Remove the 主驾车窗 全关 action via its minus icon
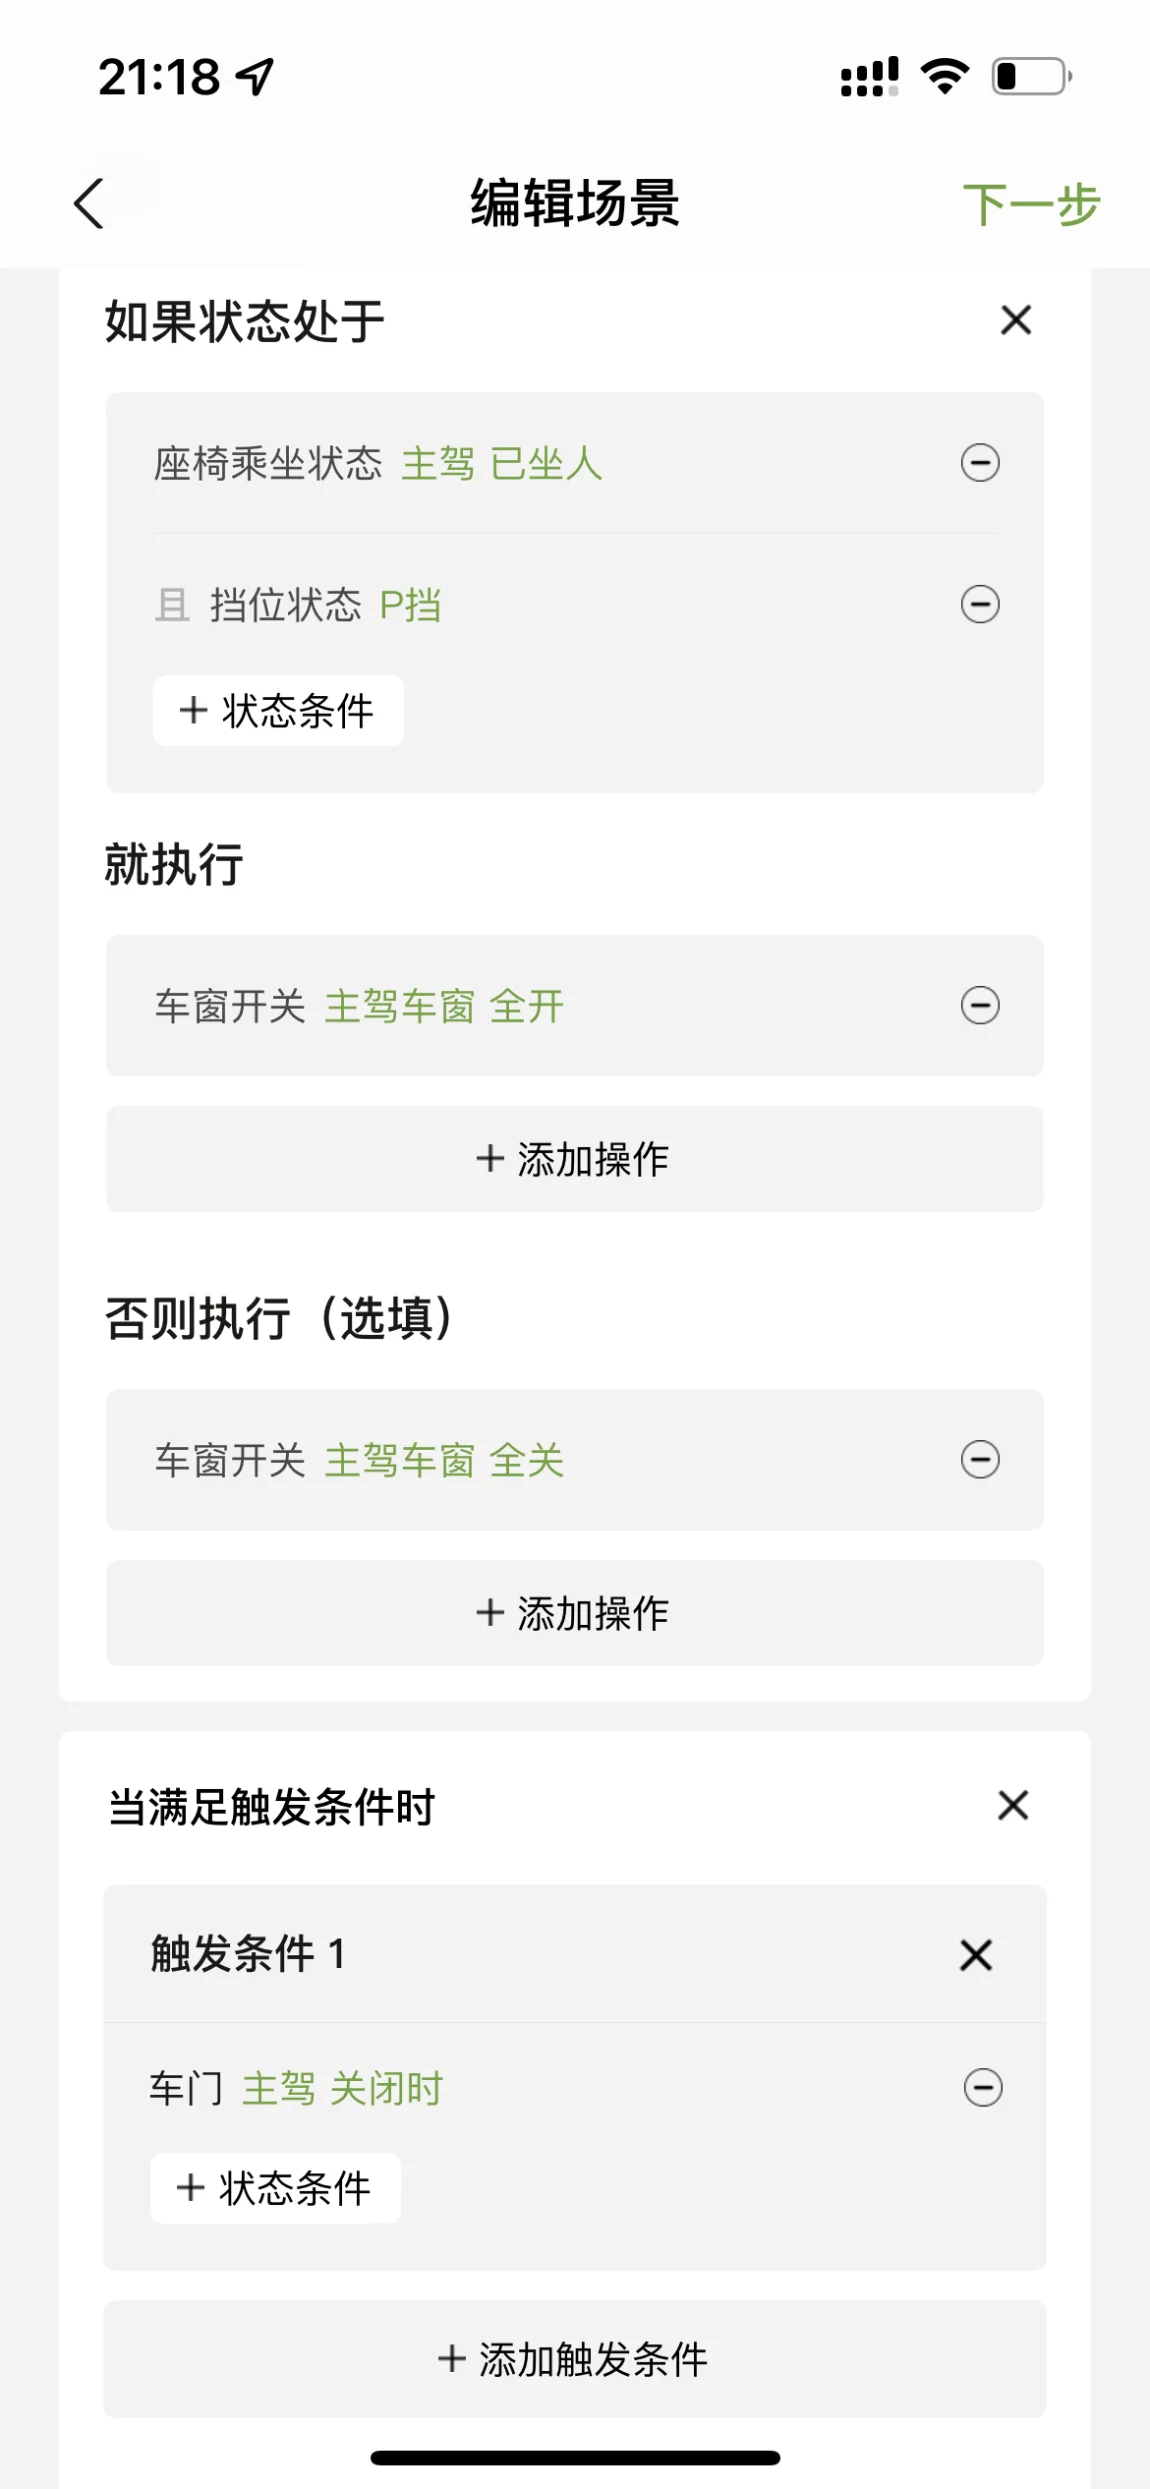The height and width of the screenshot is (2489, 1150). (980, 1459)
